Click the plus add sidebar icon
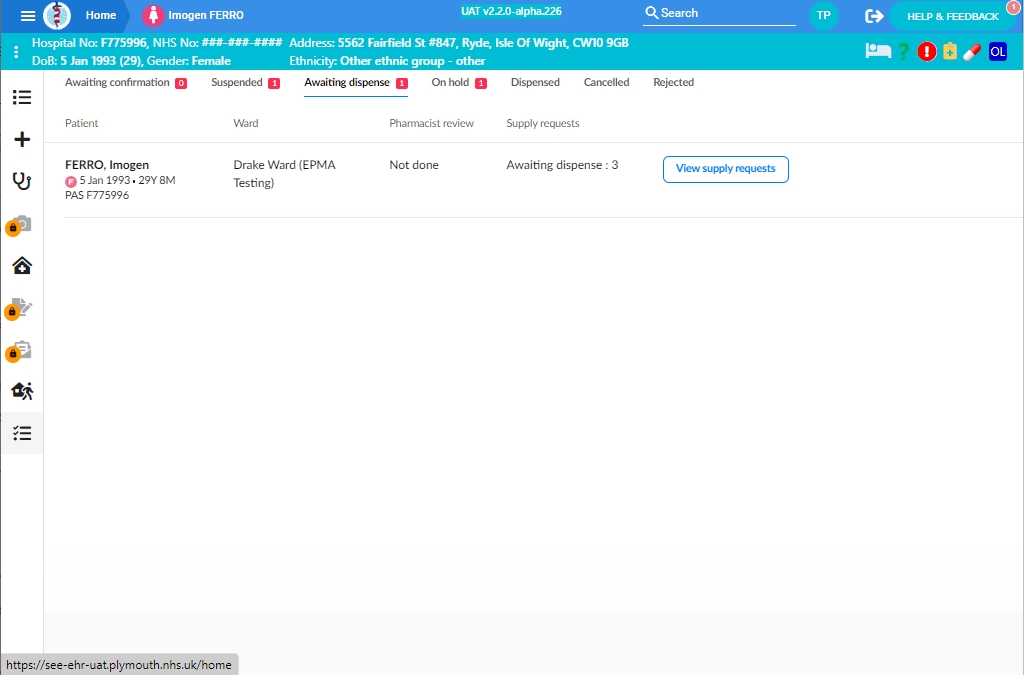This screenshot has width=1024, height=675. [x=22, y=139]
